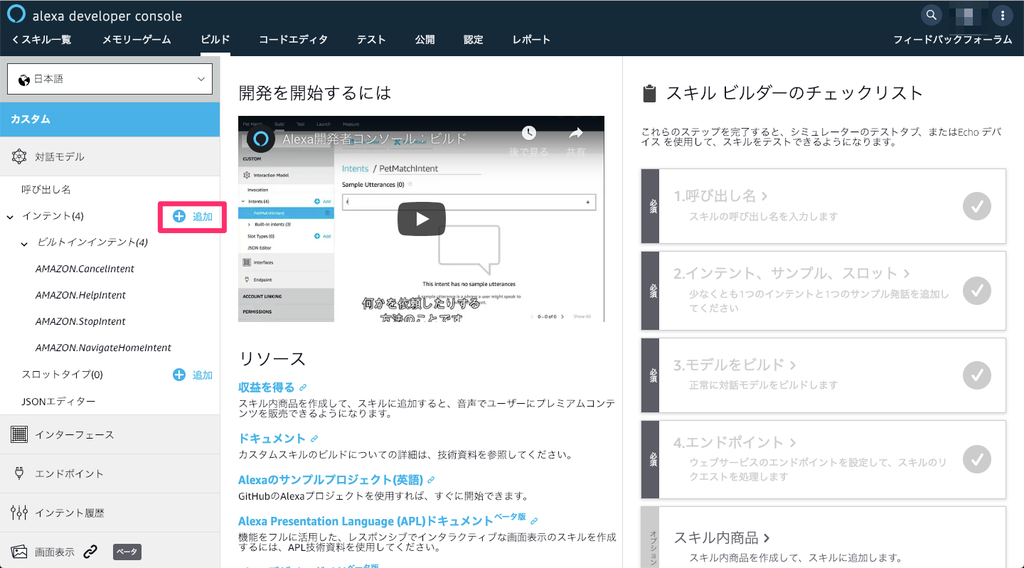Switch to the ビルド tab
Screen dimensions: 1024x568
point(215,40)
